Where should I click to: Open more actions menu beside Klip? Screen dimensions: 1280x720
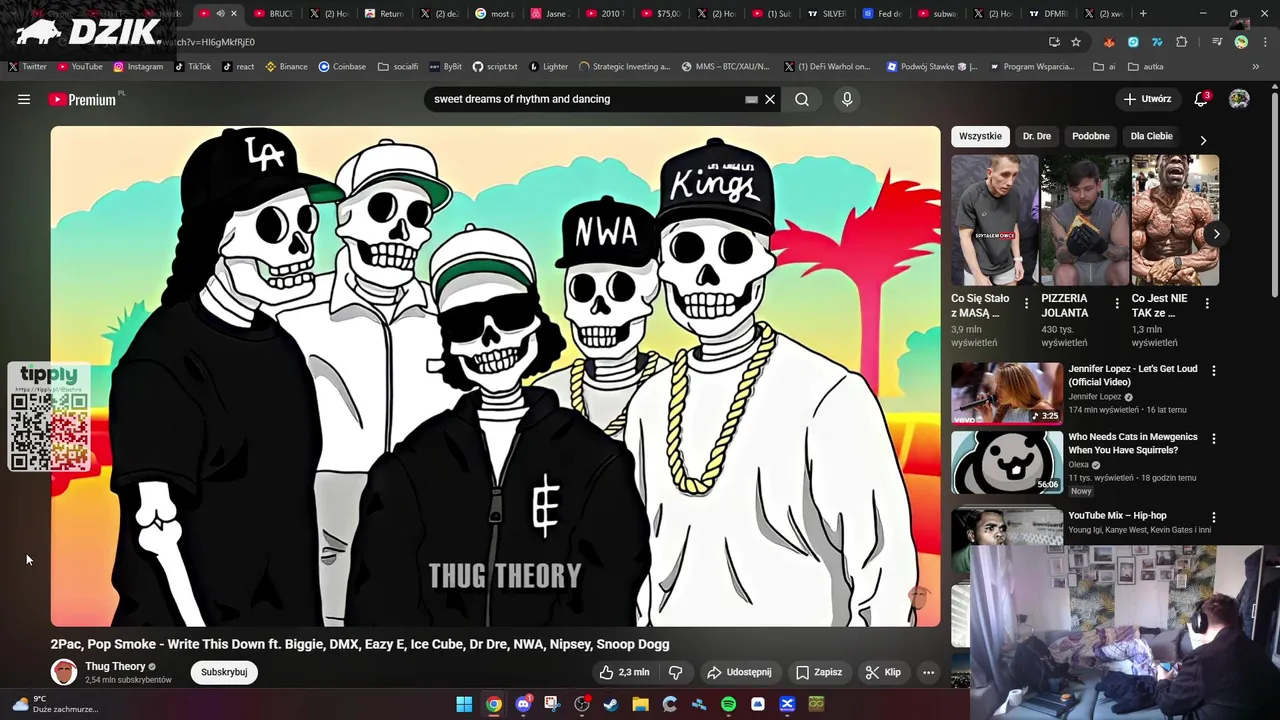coord(928,672)
